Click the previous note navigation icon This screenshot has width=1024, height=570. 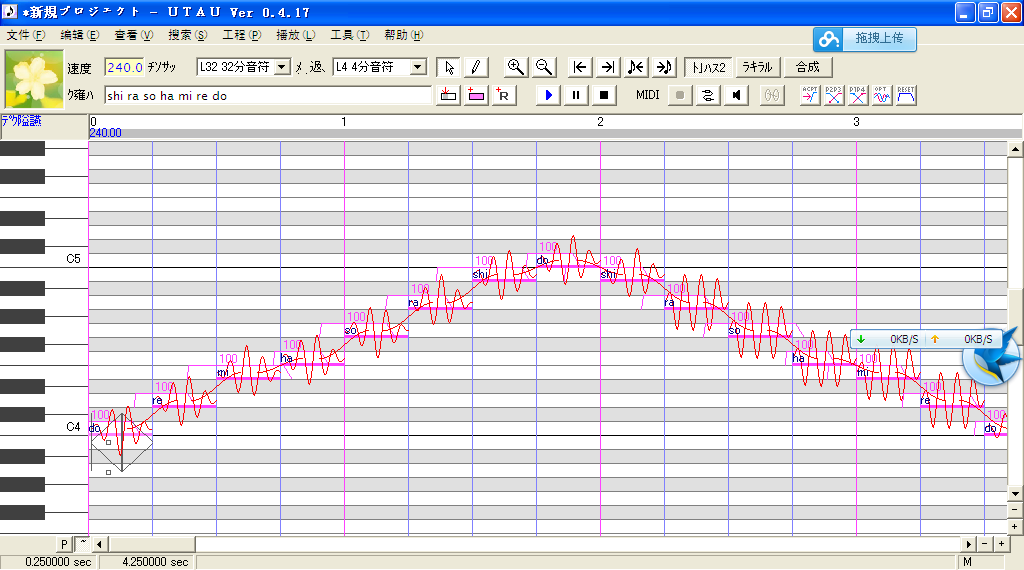635,67
